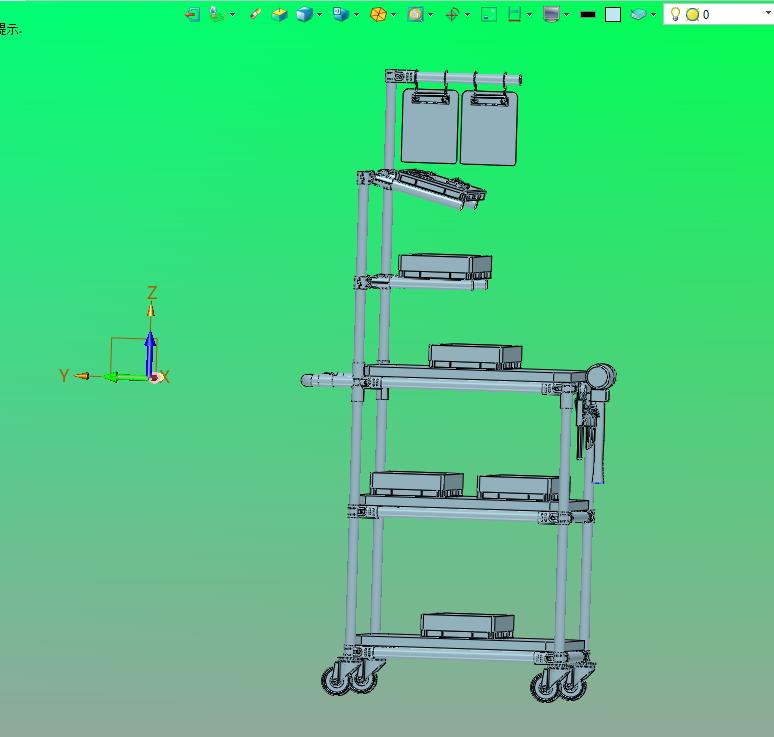The height and width of the screenshot is (737, 774).
Task: Expand the orange polygon icon dropdown
Action: coord(393,15)
